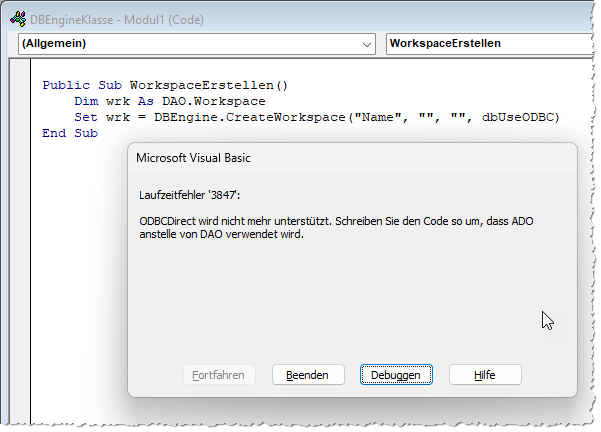Click the End Sub code line
The image size is (601, 432).
pyautogui.click(x=70, y=134)
